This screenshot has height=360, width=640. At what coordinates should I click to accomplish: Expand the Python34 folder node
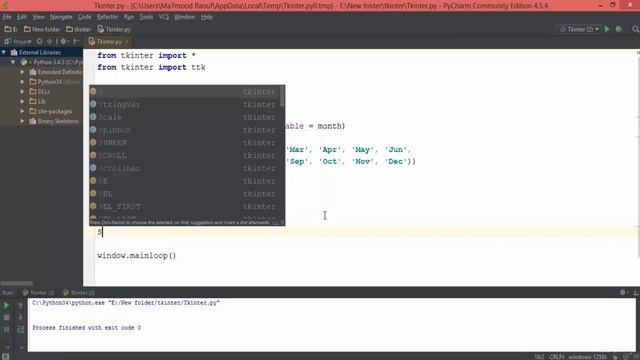(x=22, y=82)
